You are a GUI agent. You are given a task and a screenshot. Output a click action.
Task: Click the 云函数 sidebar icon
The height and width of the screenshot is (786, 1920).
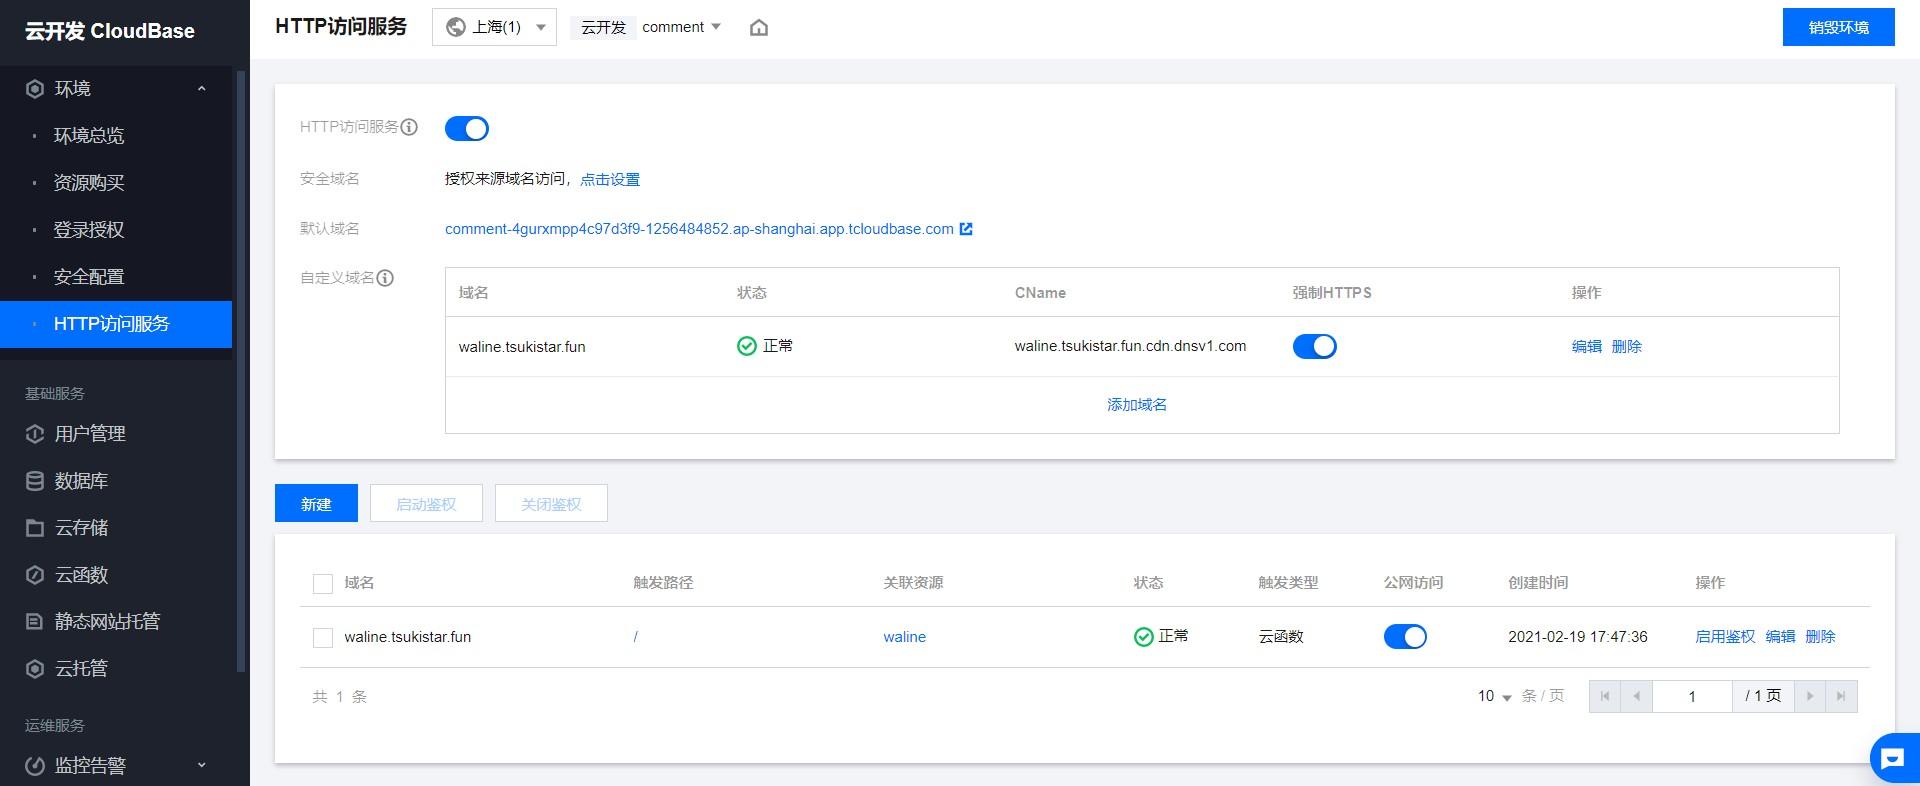coord(35,575)
